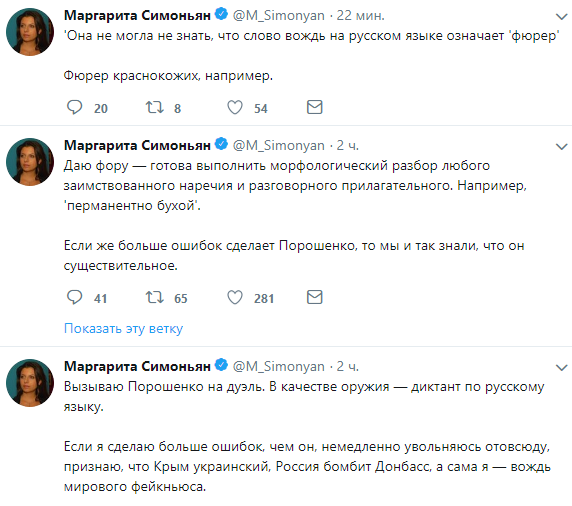Click the profile avatar of the first tweet
The height and width of the screenshot is (506, 572).
point(30,32)
